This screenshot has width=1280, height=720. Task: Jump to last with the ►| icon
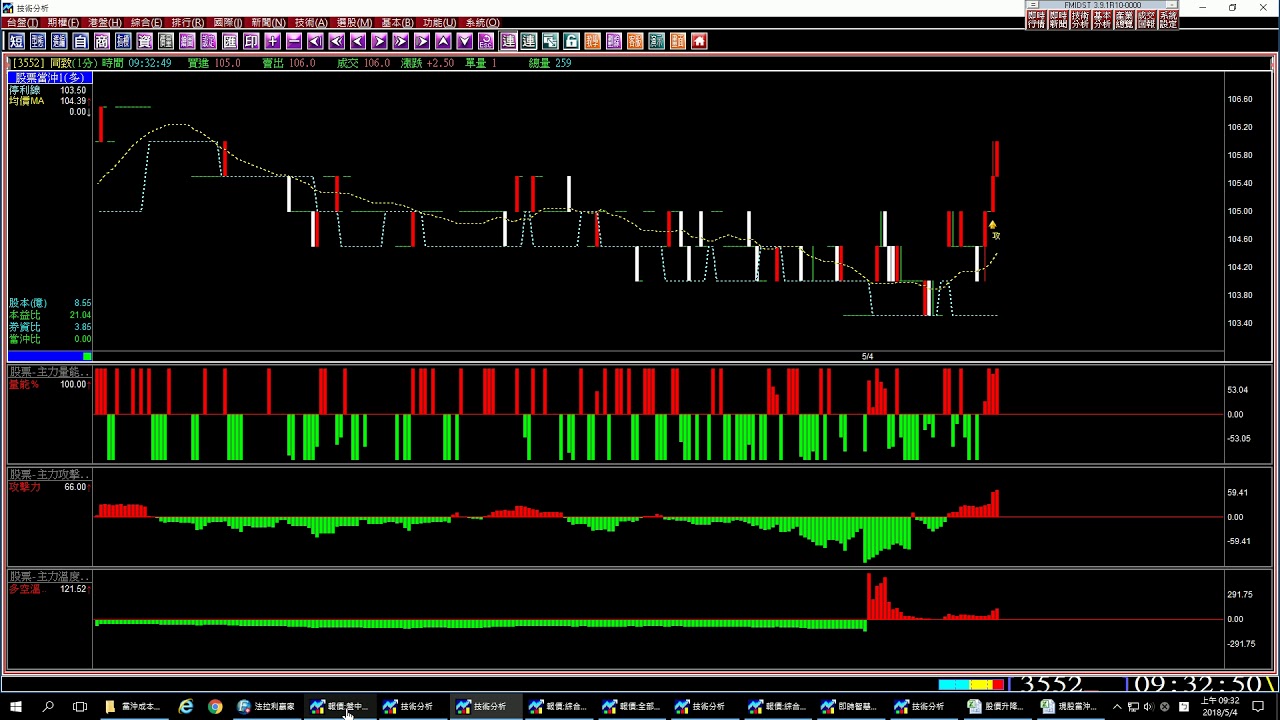pos(422,41)
